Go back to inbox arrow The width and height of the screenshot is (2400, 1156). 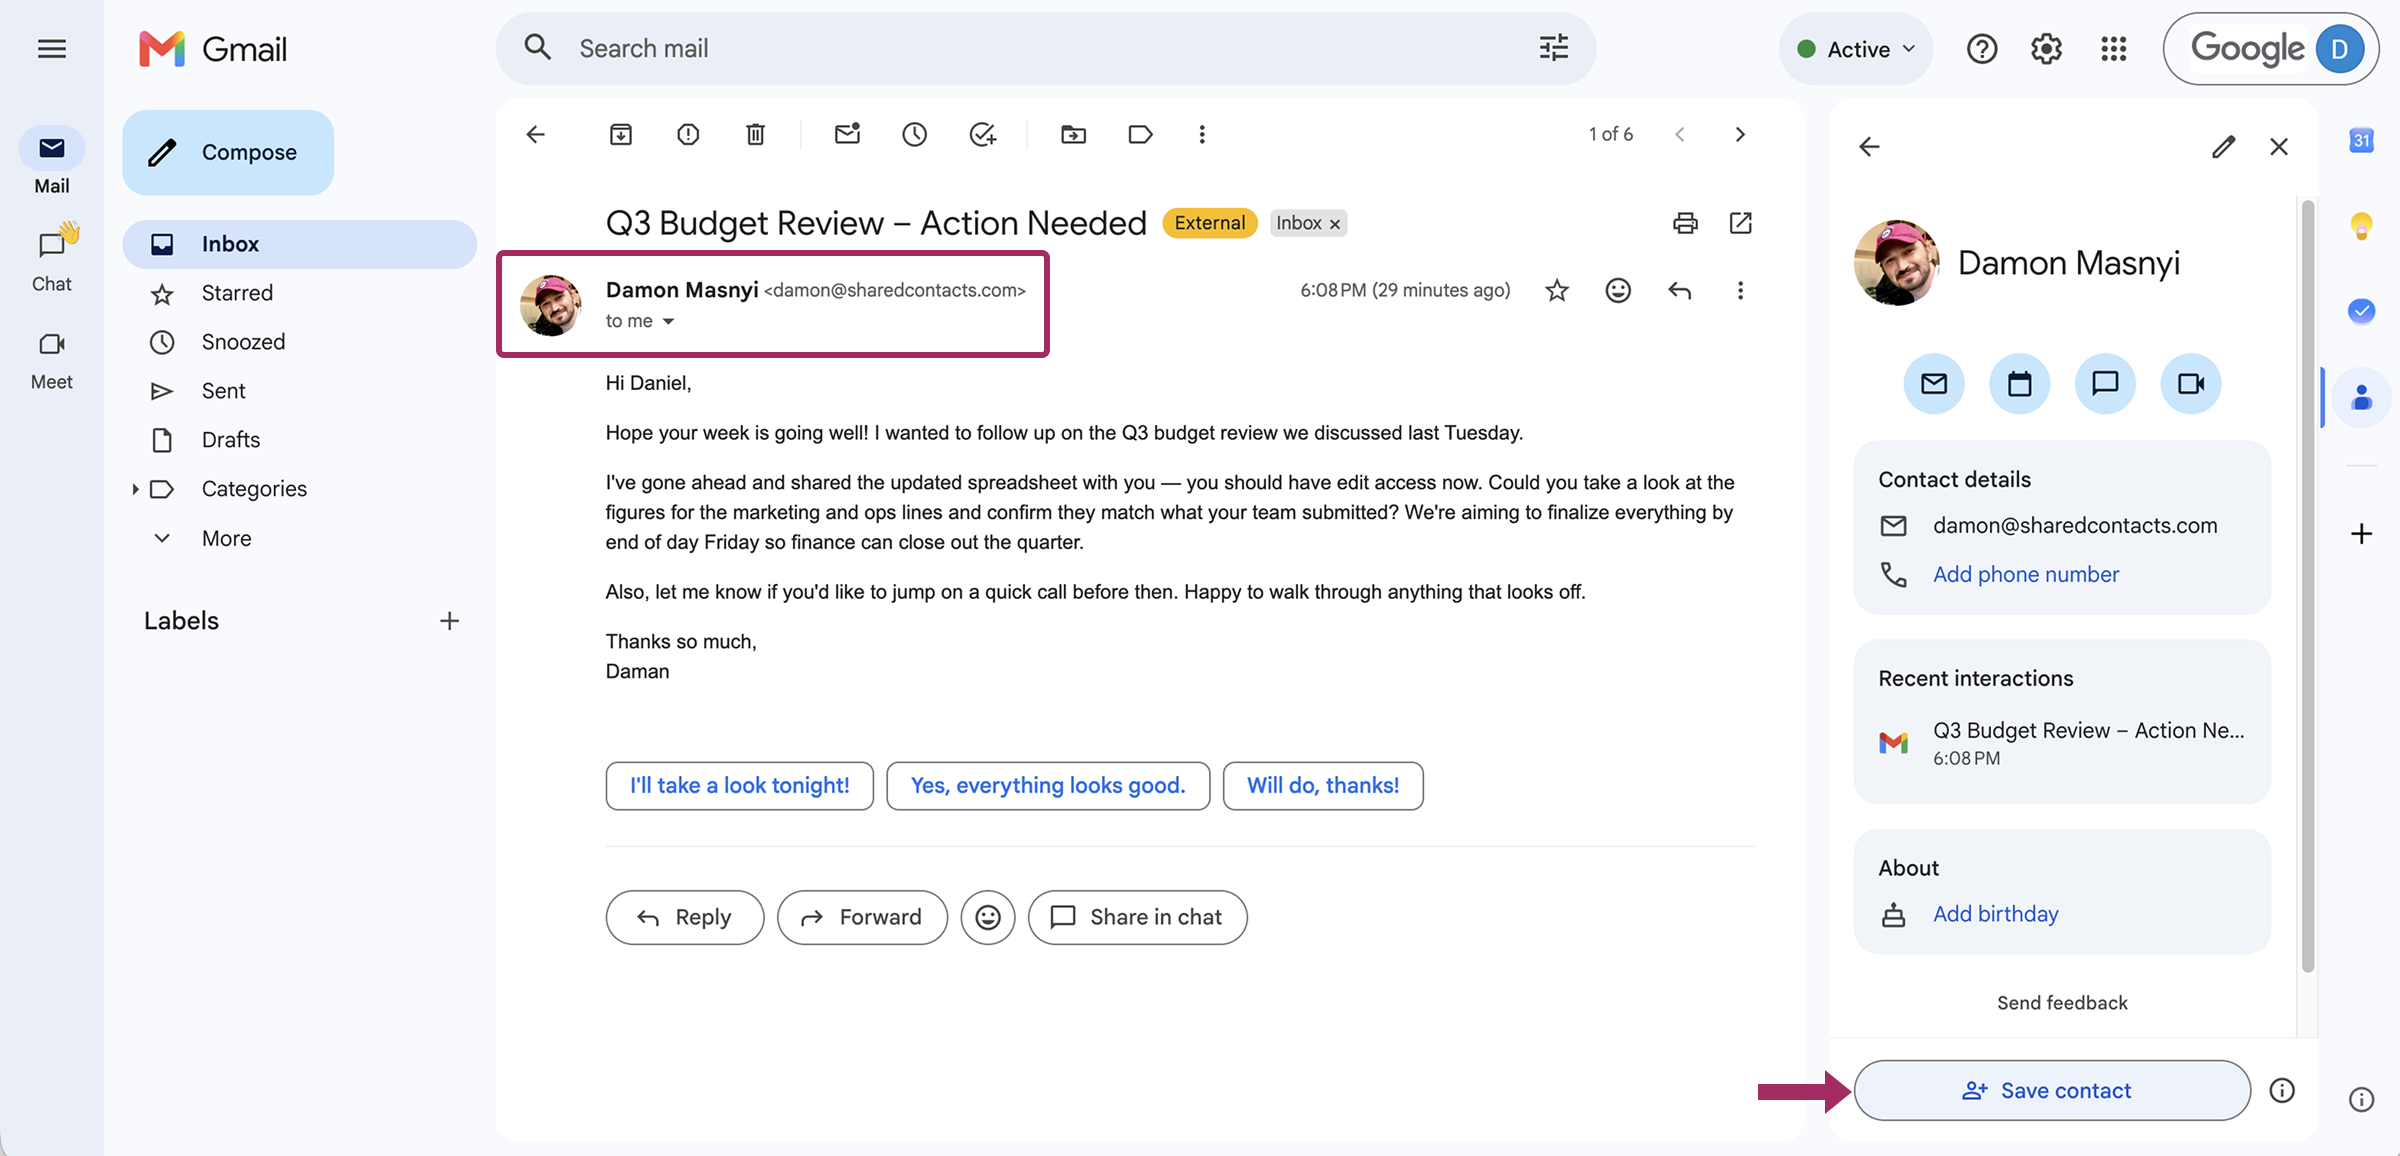pos(536,134)
